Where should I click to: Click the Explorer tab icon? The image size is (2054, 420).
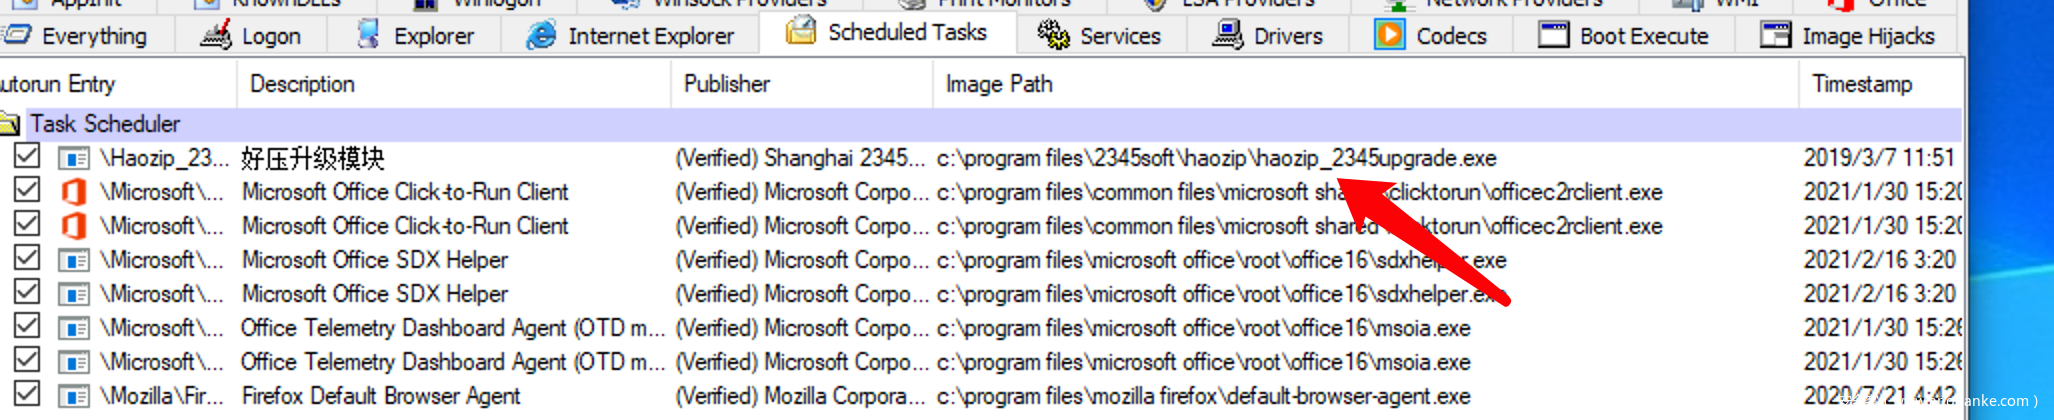click(x=368, y=35)
